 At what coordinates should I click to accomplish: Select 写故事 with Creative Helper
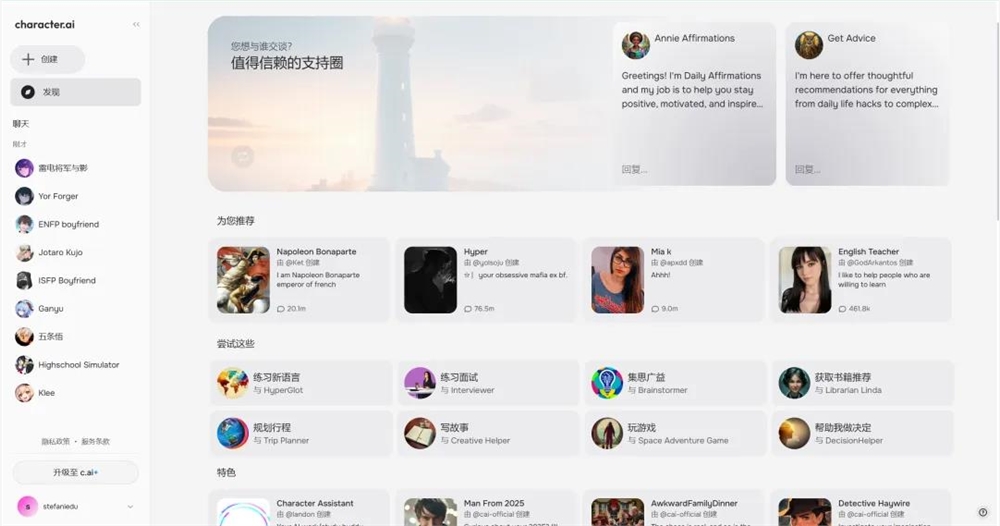tap(488, 434)
